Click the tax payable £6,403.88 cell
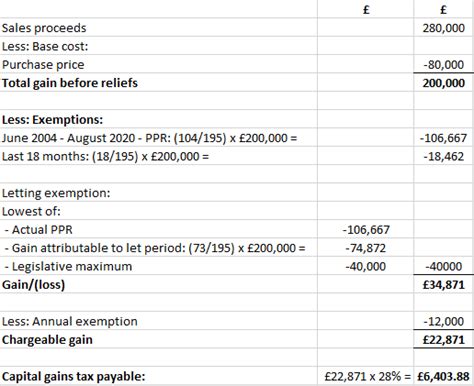474x386 pixels. click(444, 376)
